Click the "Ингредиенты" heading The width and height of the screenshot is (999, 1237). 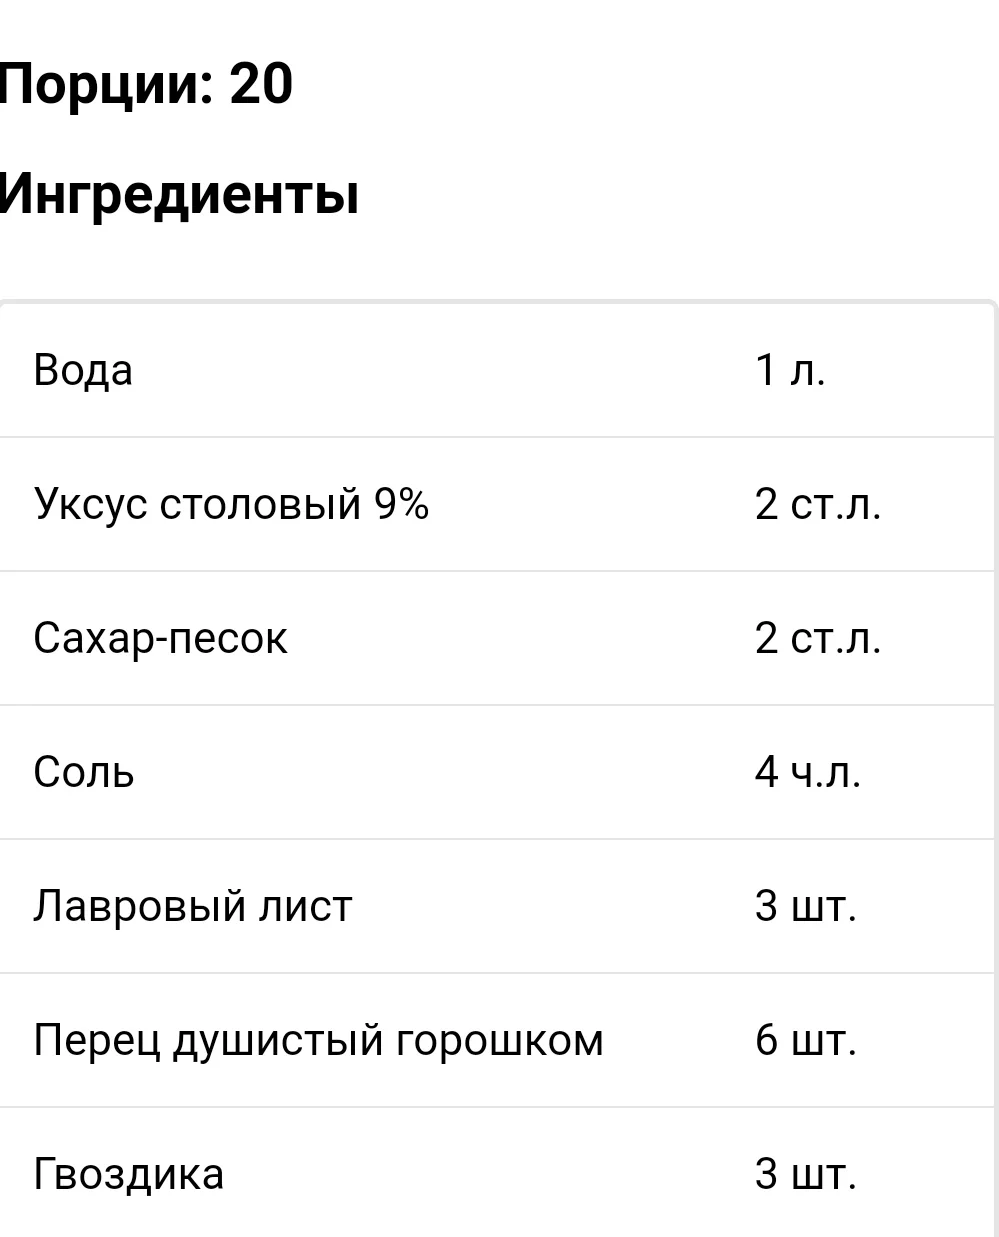click(178, 193)
